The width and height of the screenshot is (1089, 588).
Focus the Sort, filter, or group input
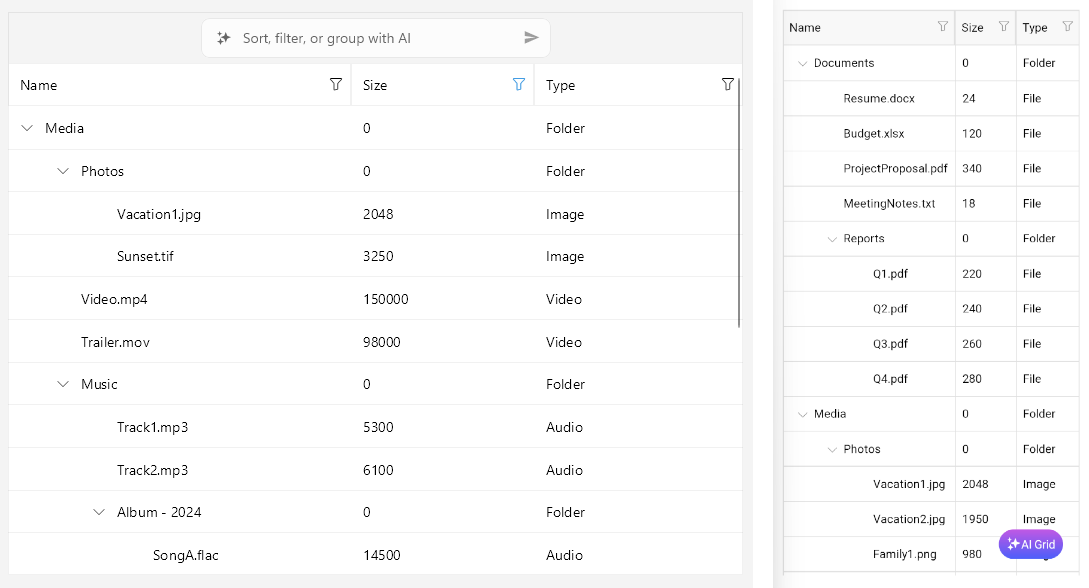(x=375, y=38)
